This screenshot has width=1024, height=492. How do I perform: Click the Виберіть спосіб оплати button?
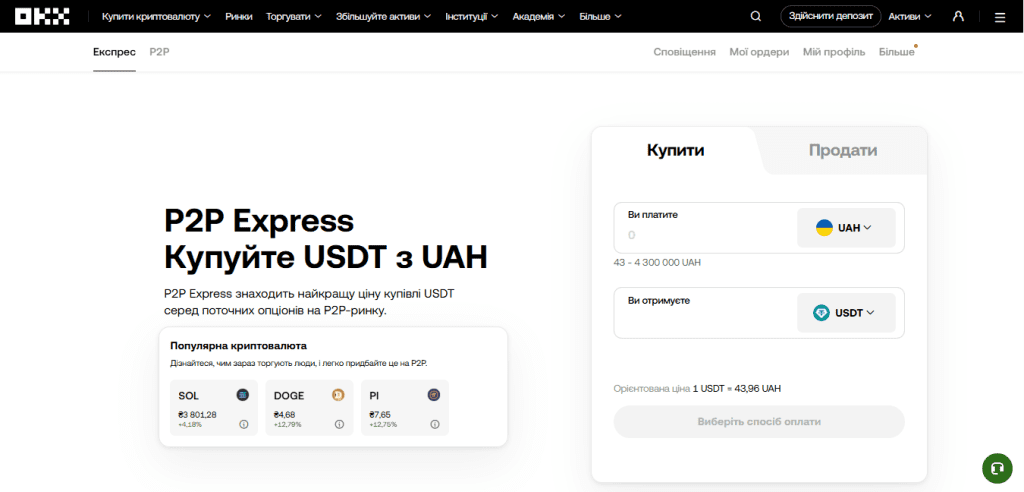759,421
